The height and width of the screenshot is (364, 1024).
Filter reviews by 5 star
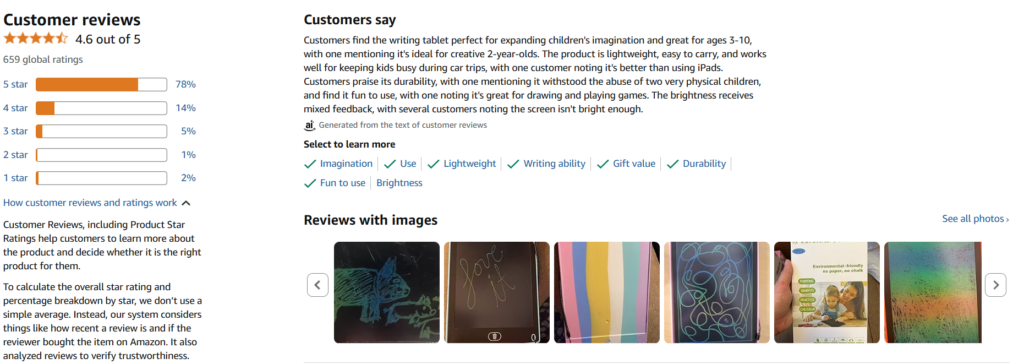15,84
